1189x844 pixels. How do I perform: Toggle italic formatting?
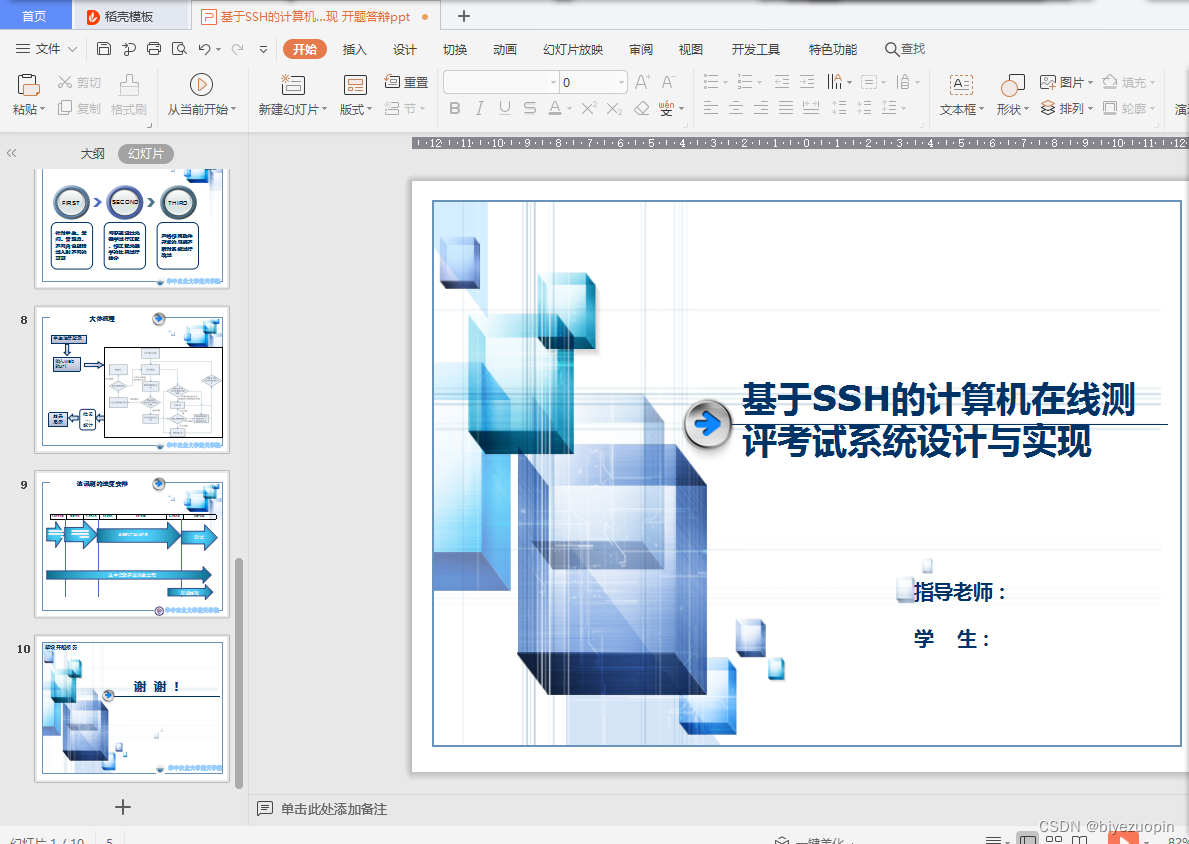479,108
